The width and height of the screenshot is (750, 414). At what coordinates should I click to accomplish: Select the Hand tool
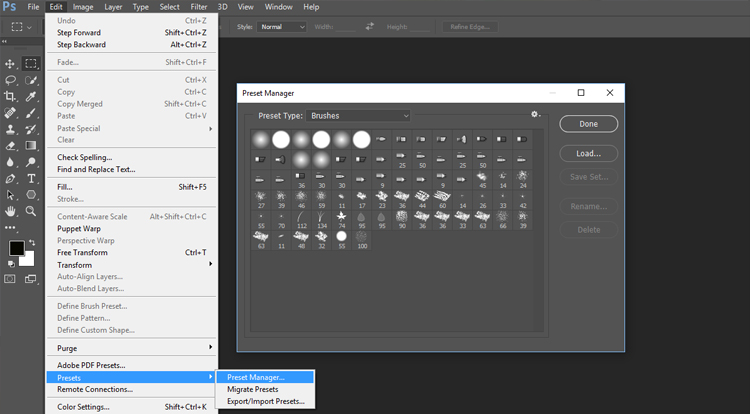click(10, 211)
